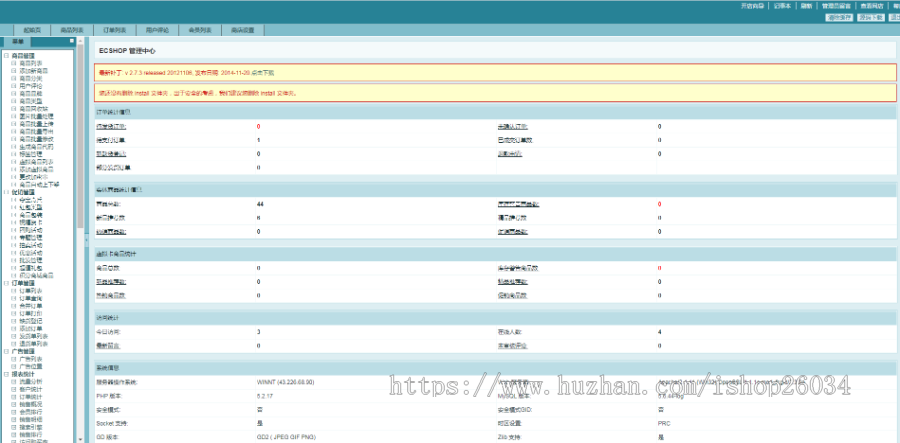Screen dimensions: 900x443
Task: Click the download link in the patch notice
Action: 263,73
